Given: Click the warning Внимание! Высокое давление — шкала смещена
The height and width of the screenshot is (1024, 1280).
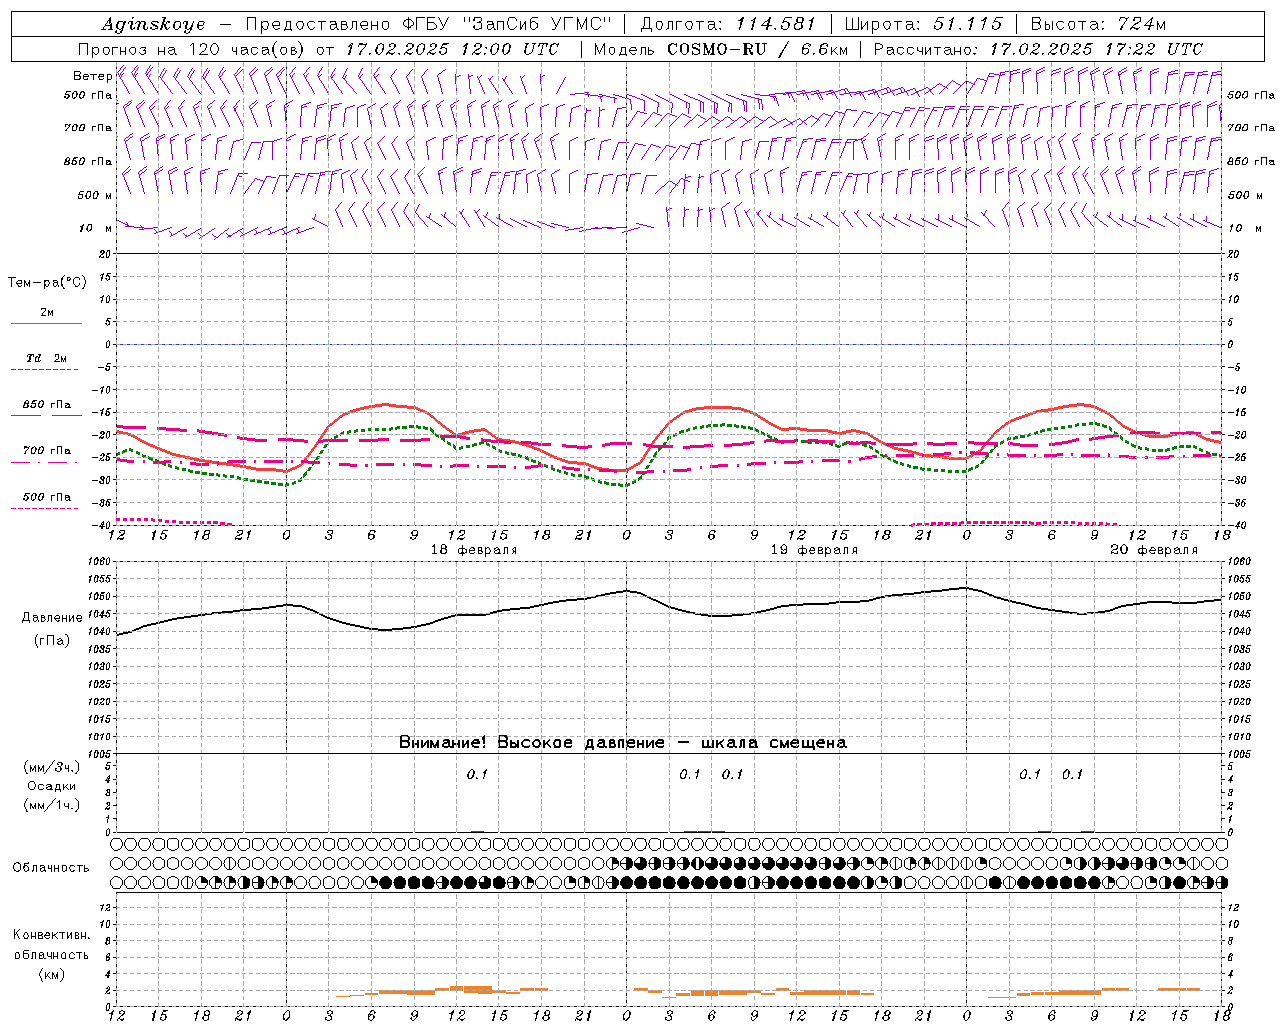Looking at the screenshot, I should click(x=622, y=743).
